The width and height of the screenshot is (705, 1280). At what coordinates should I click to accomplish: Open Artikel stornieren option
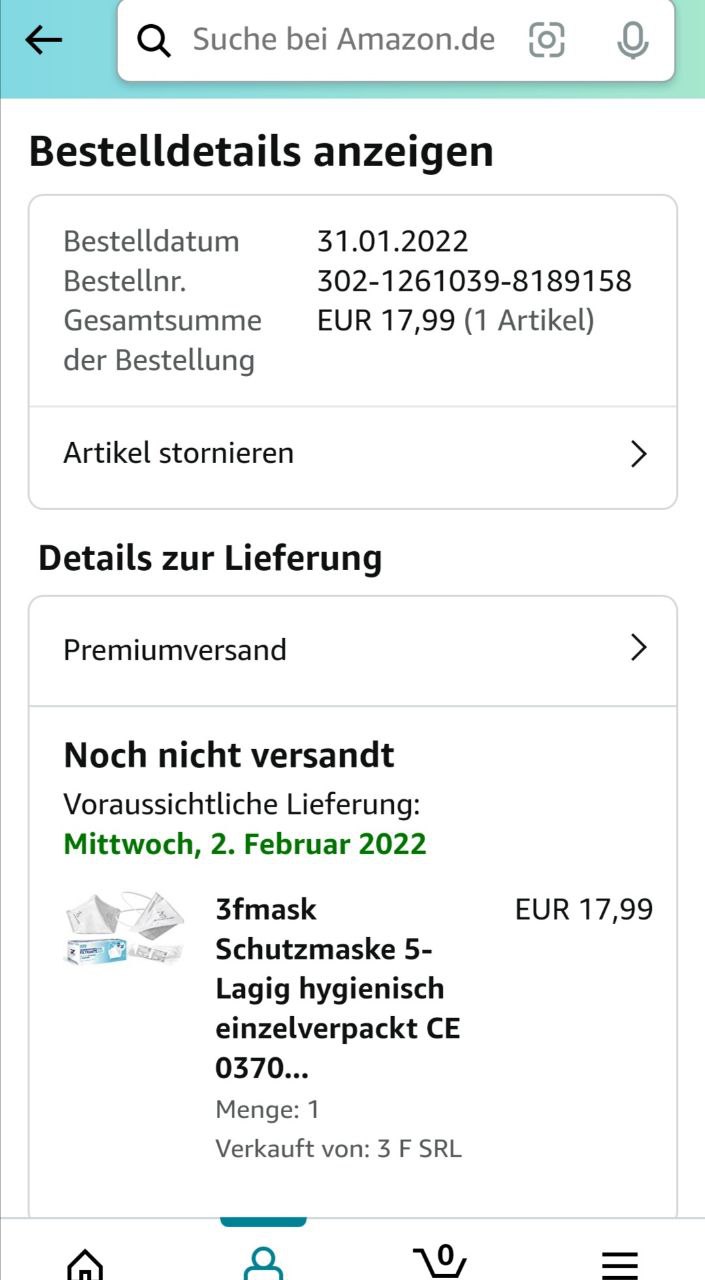point(179,453)
